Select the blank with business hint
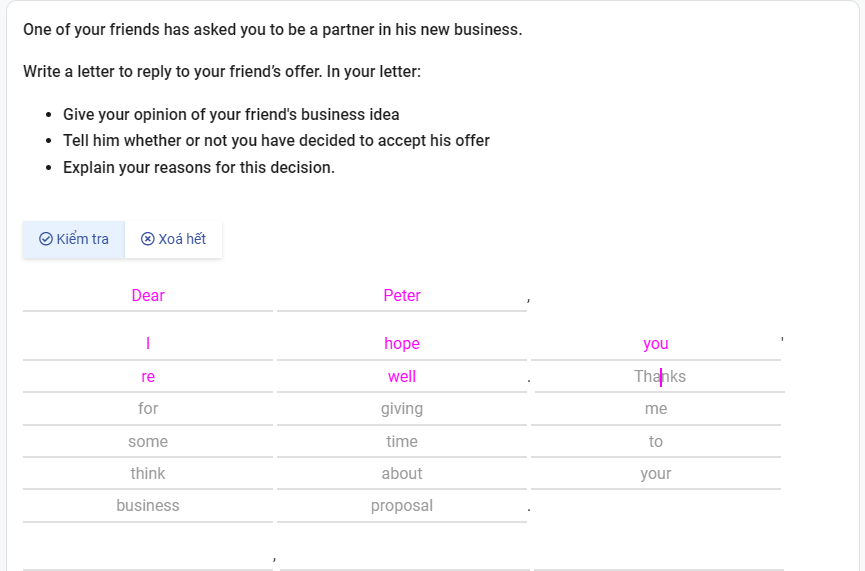 tap(148, 506)
